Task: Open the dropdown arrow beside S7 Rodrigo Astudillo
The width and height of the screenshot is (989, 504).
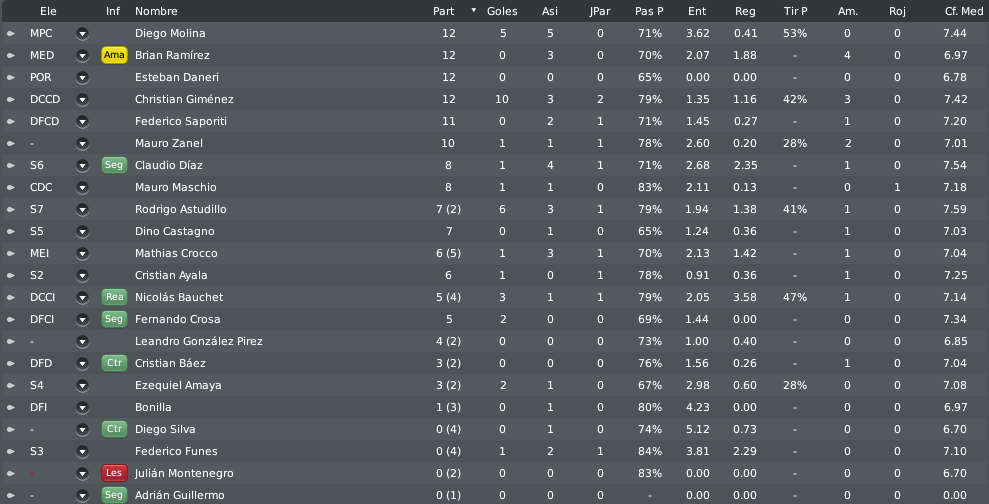Action: [x=82, y=209]
